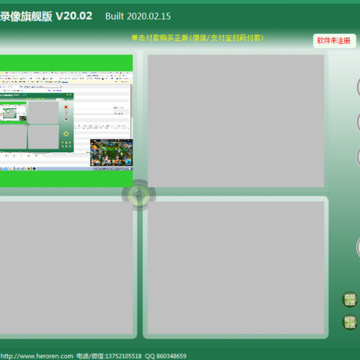Select the empty gray bottom-right video panel

point(236,268)
